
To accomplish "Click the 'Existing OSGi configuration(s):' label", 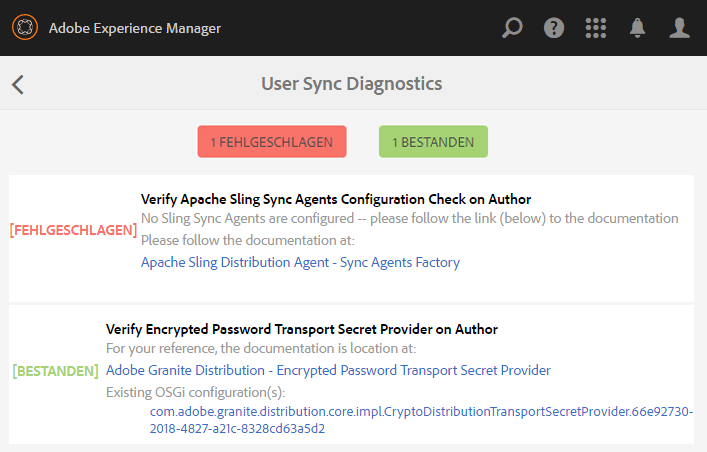I will click(x=188, y=391).
